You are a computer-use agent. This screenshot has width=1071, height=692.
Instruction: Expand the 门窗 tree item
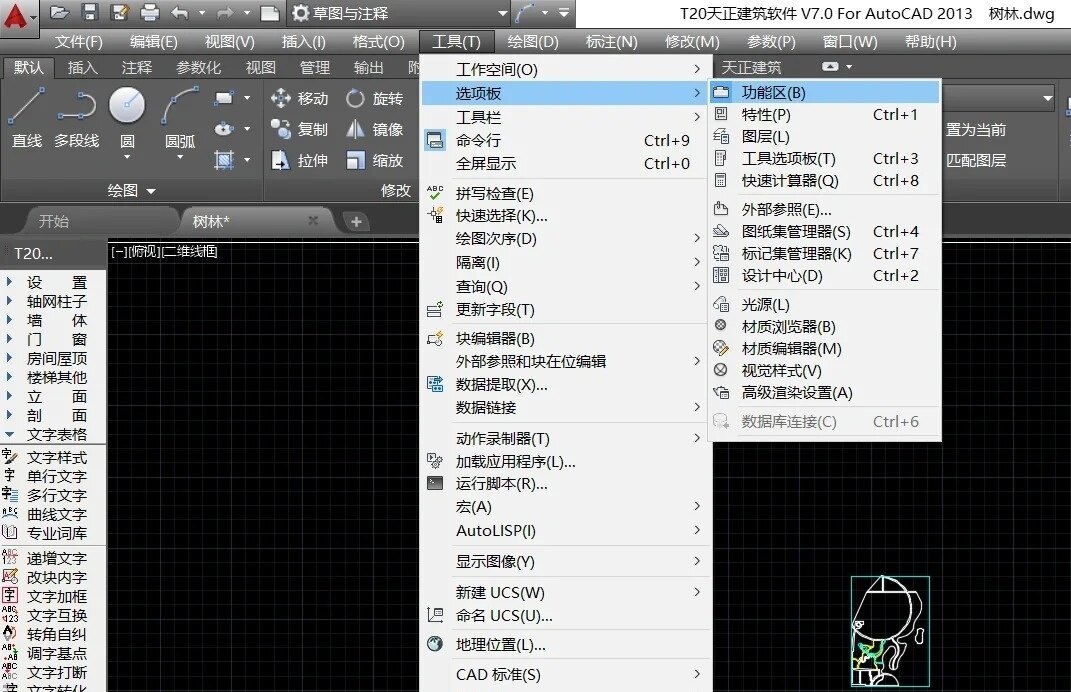tap(10, 338)
